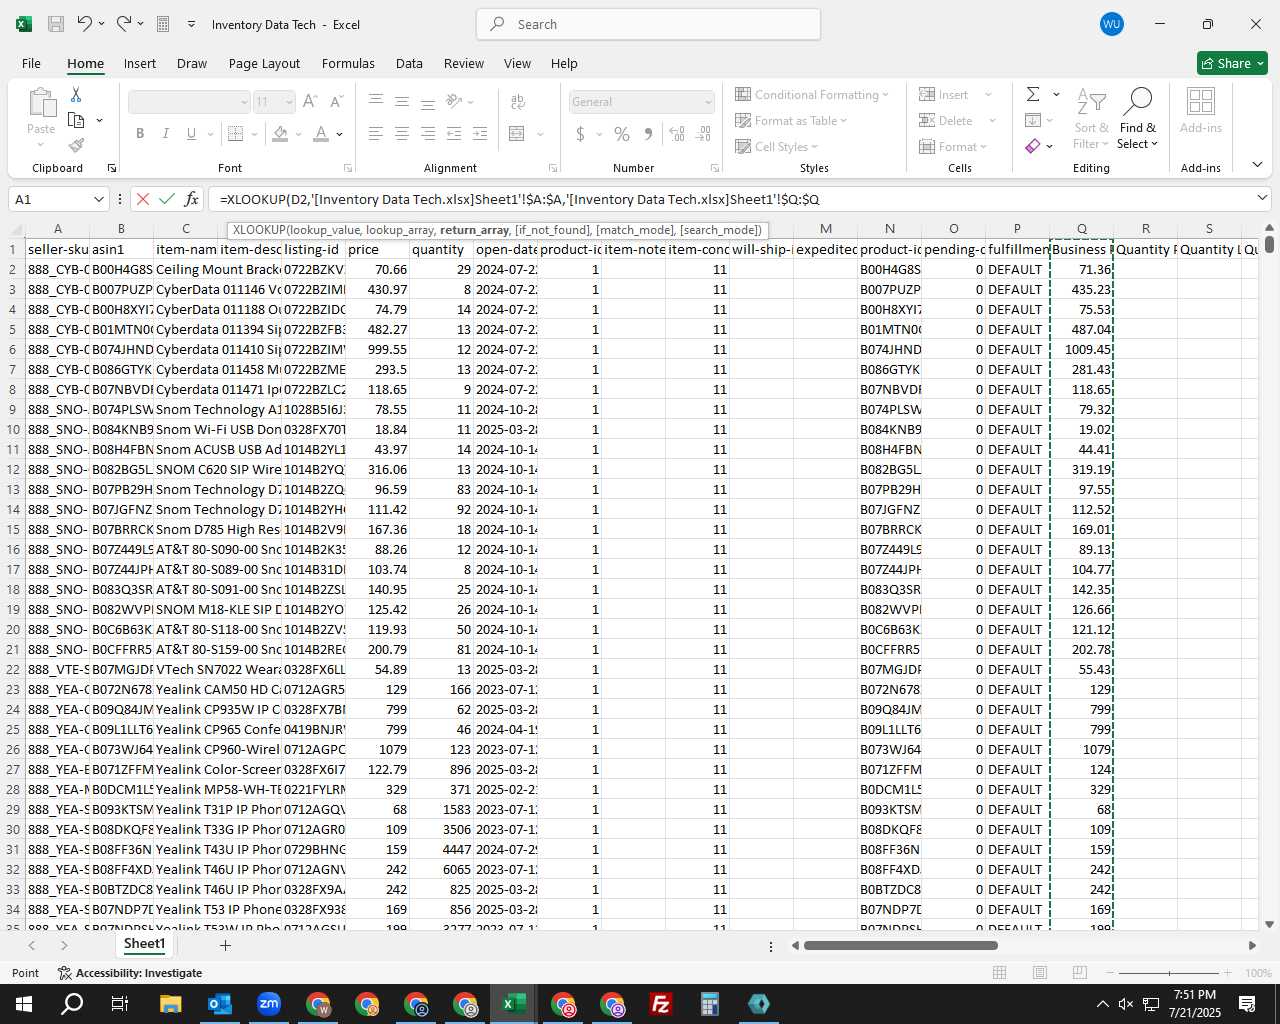Open Find & Select

point(1138,119)
